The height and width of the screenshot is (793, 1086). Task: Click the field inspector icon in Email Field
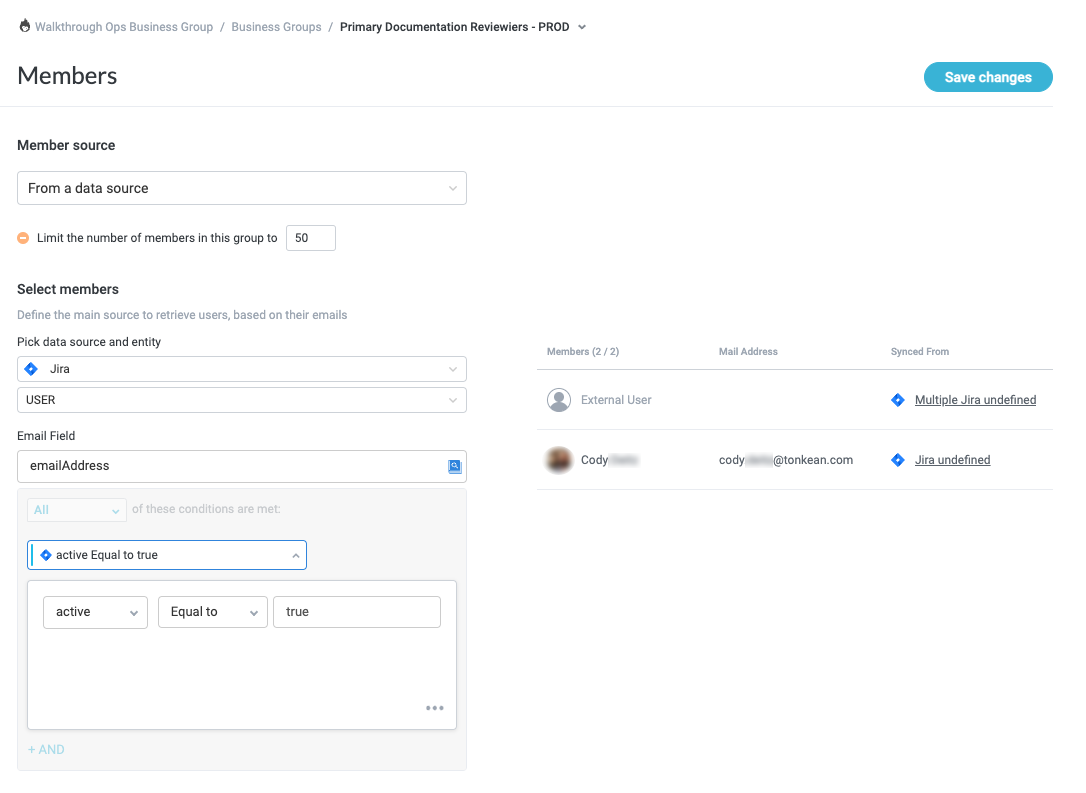[x=453, y=466]
